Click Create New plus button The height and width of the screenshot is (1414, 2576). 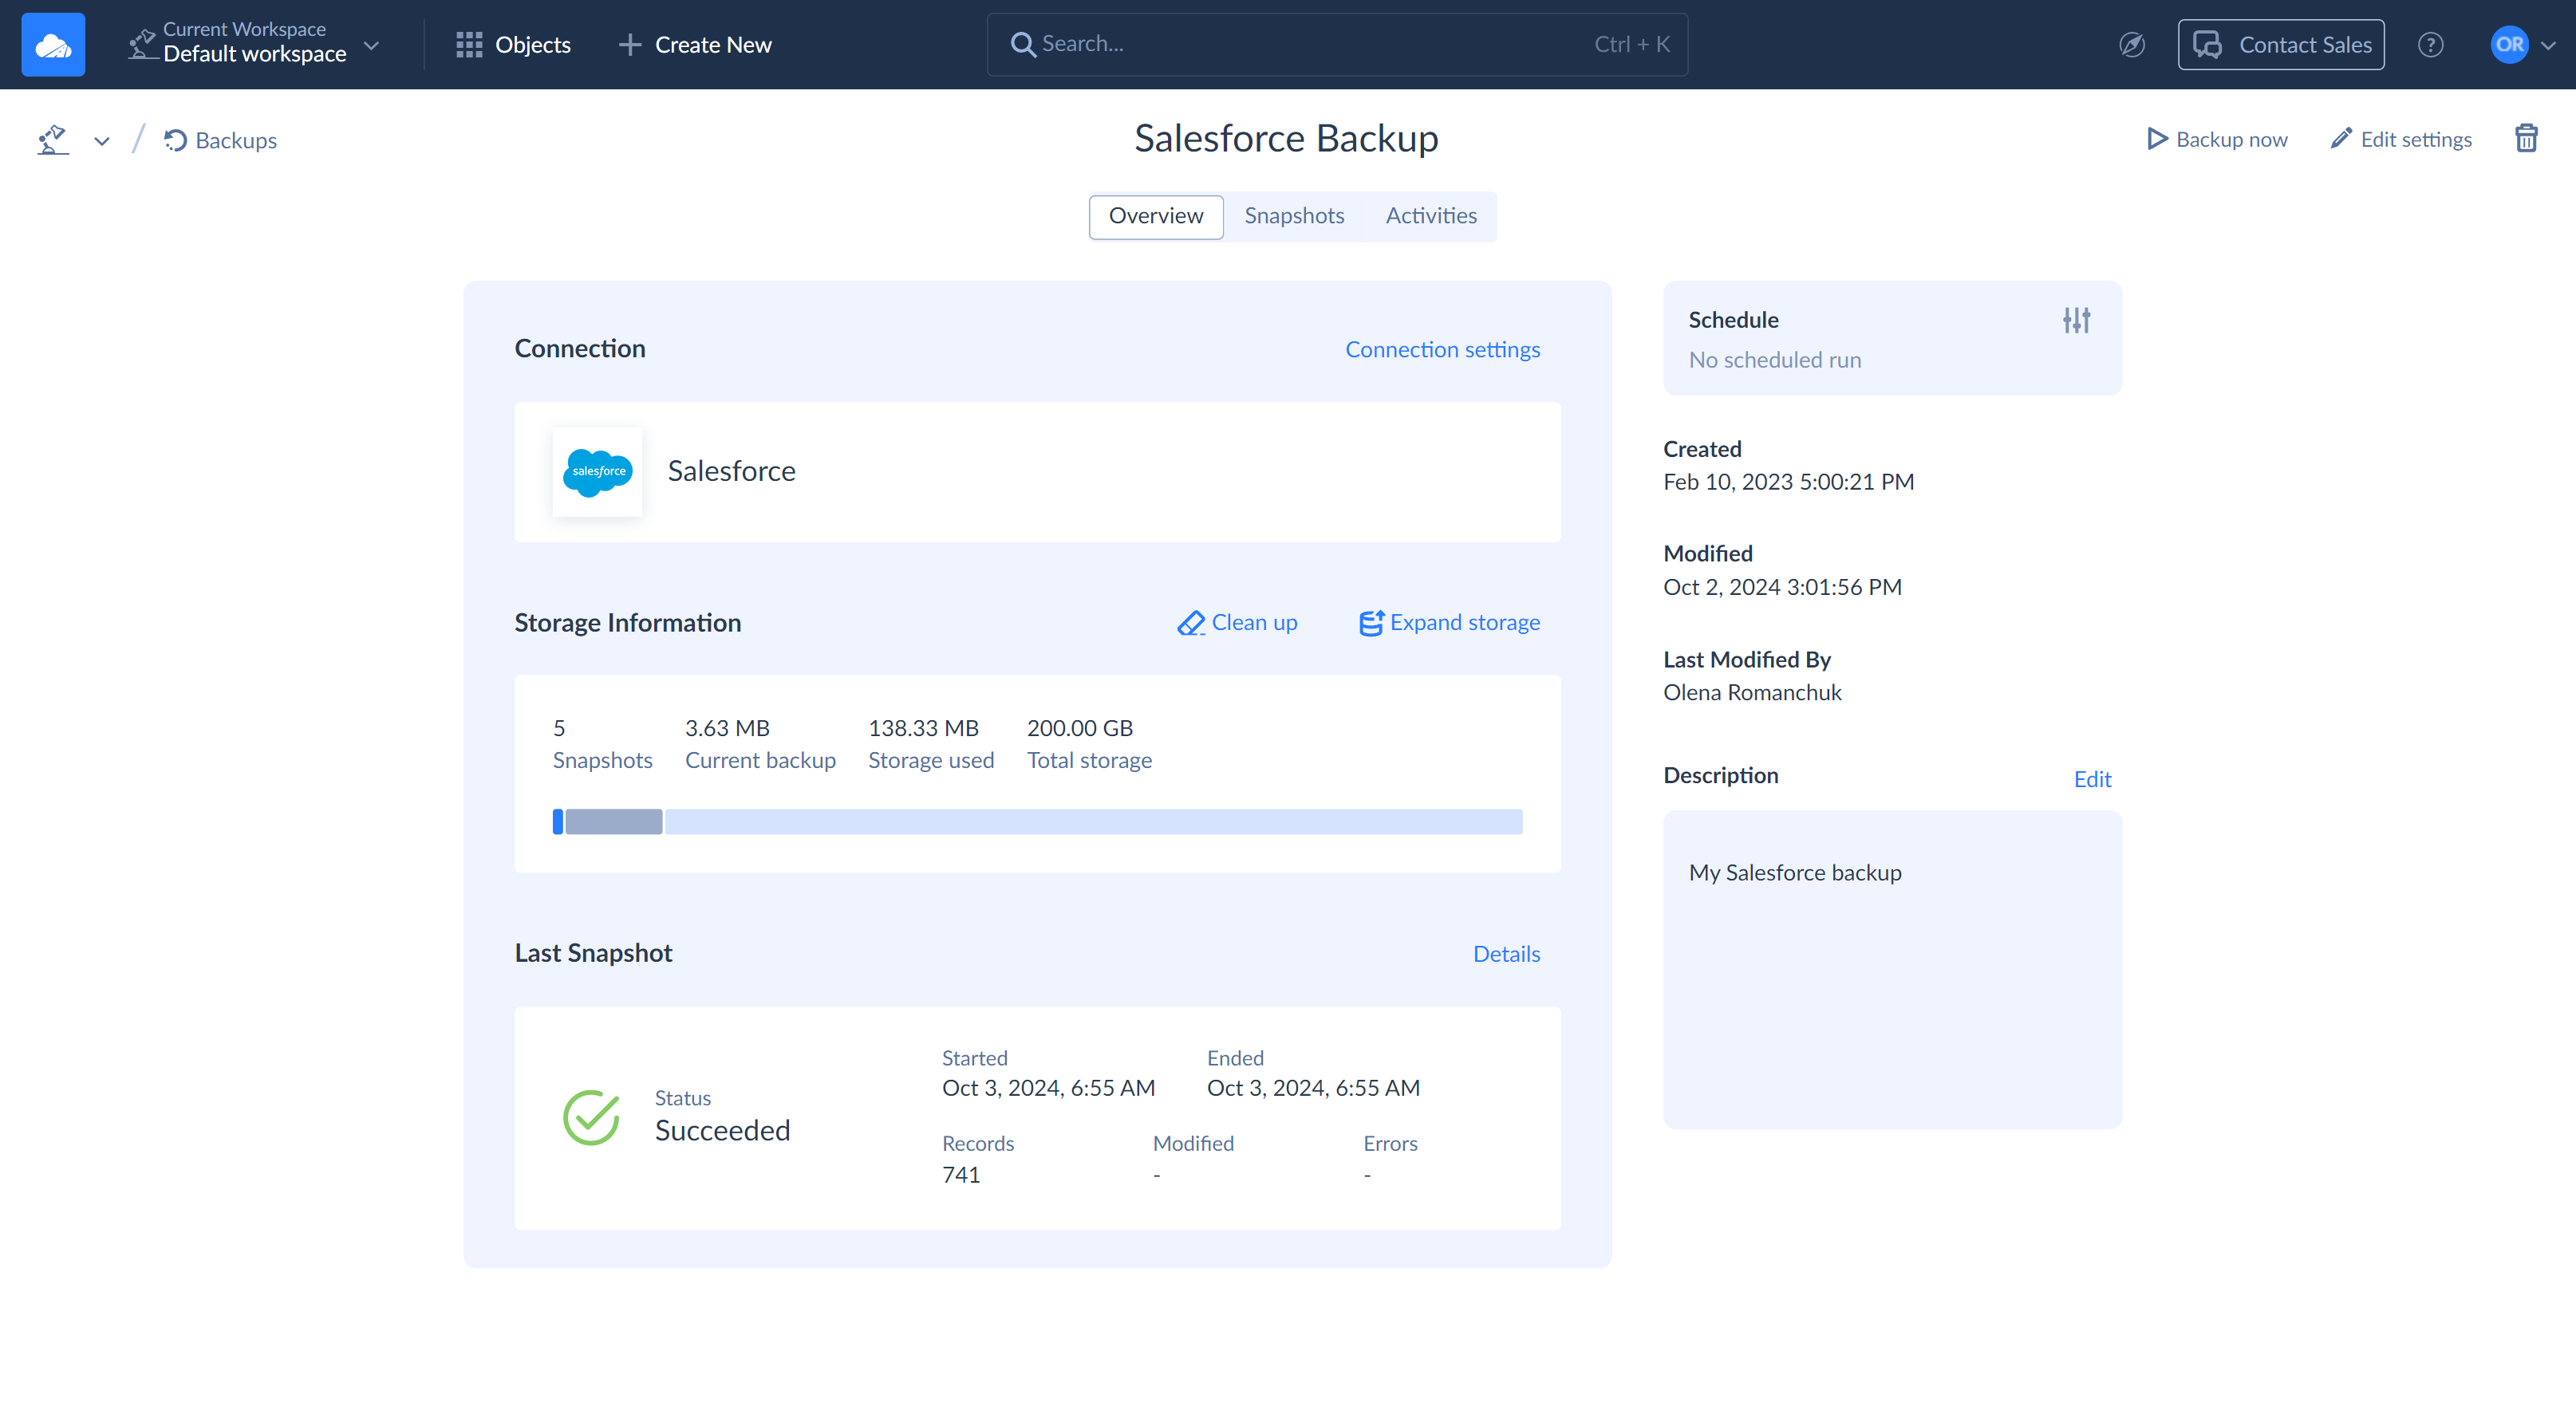[695, 44]
